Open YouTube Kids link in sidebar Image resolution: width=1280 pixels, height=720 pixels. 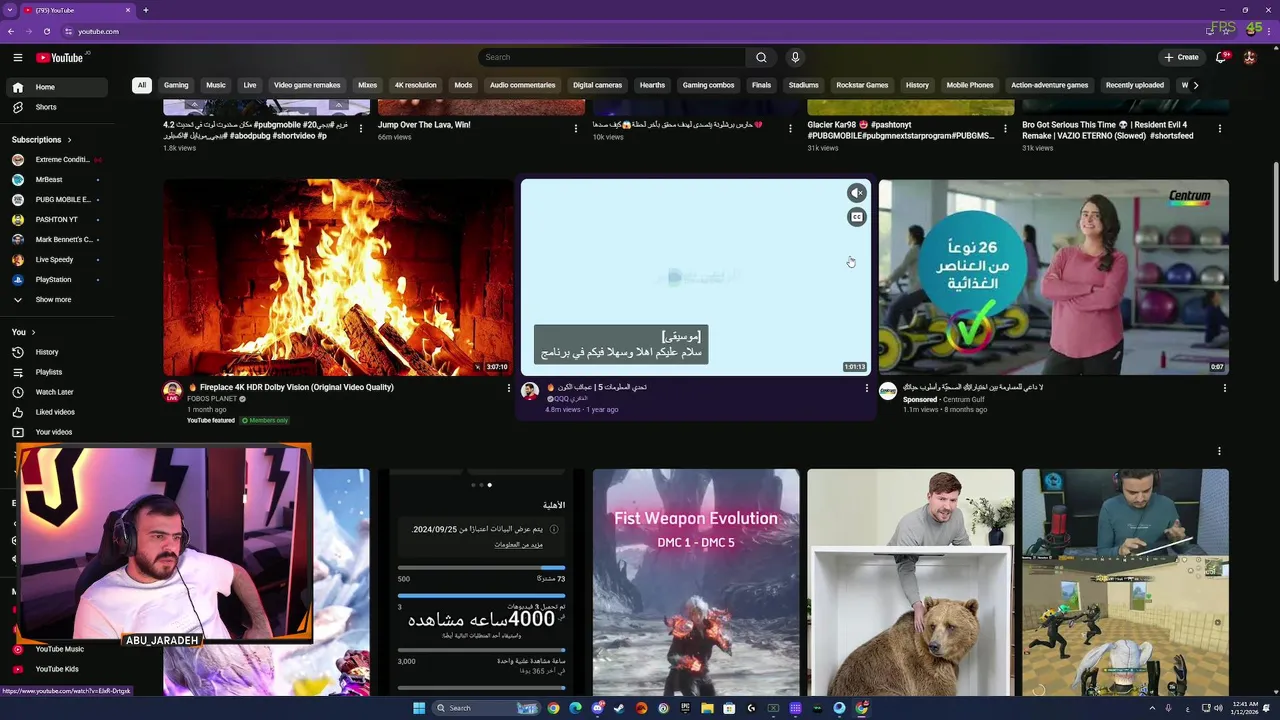tap(56, 669)
